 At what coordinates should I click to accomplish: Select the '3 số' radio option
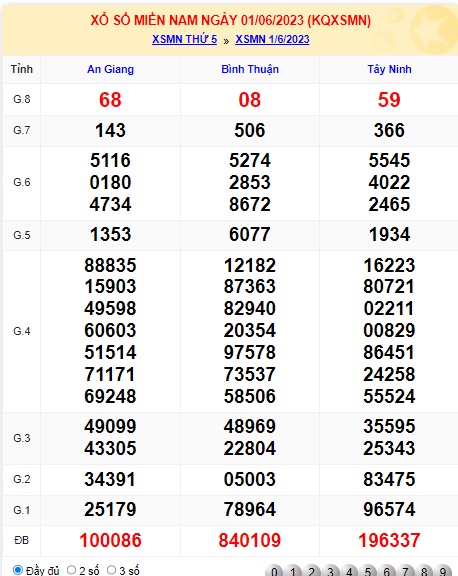111,570
